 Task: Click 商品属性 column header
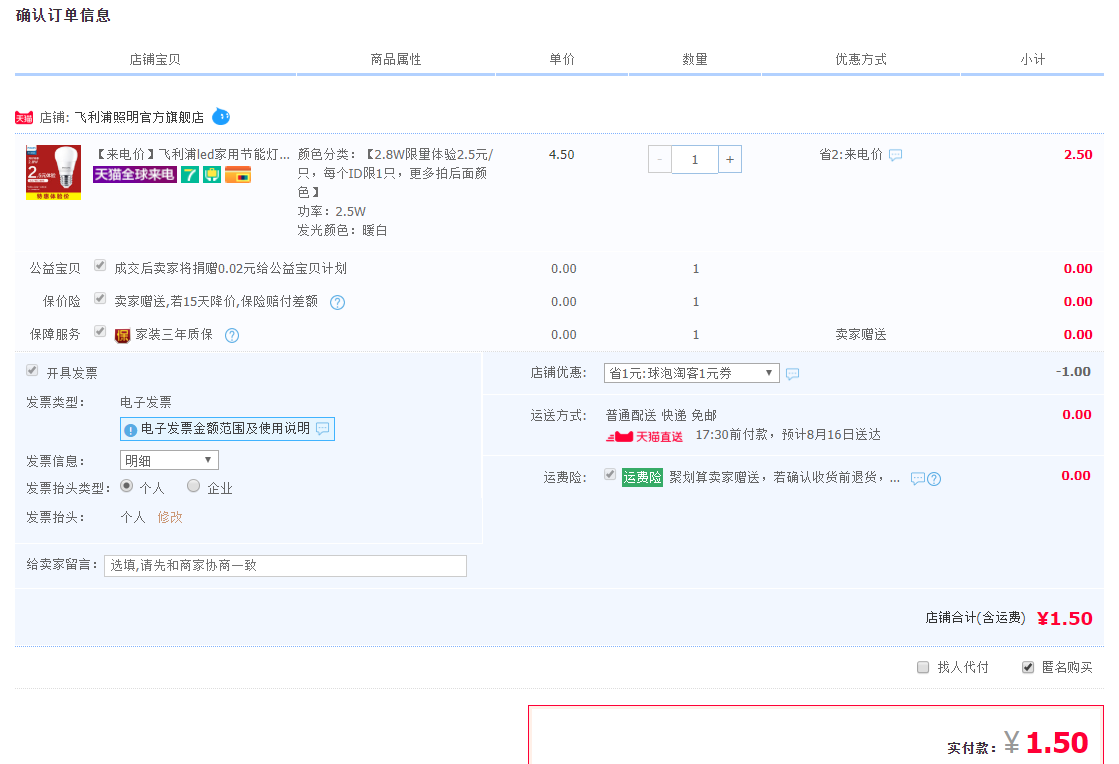pyautogui.click(x=396, y=59)
